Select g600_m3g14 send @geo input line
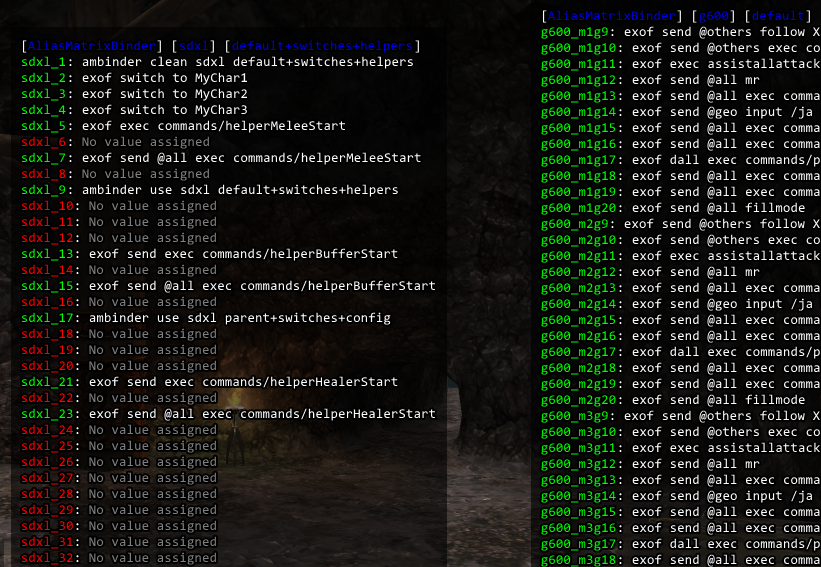 click(680, 496)
